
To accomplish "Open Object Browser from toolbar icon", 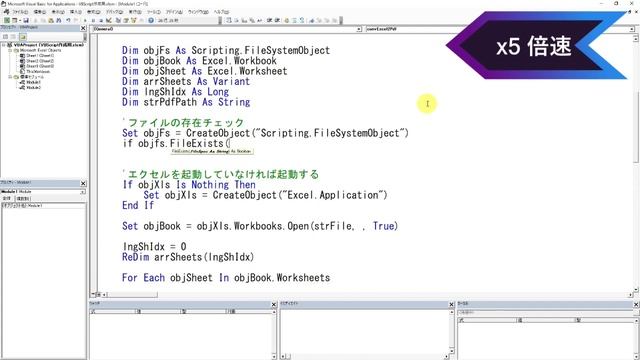I will [133, 20].
